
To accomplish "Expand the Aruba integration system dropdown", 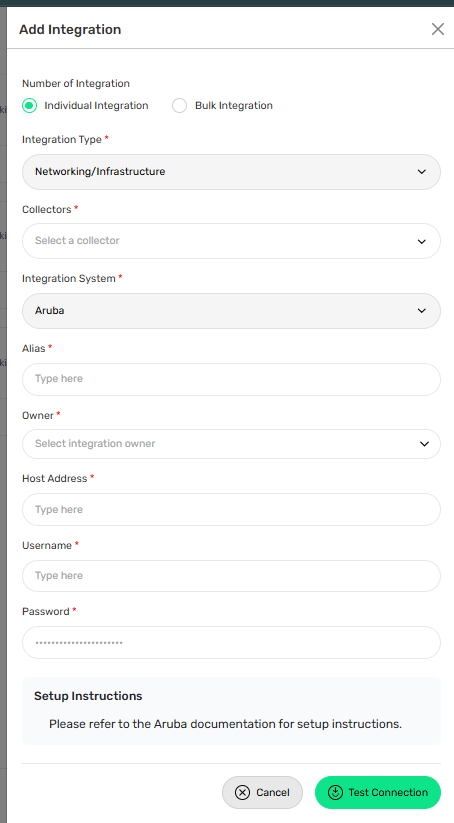I will (x=231, y=311).
